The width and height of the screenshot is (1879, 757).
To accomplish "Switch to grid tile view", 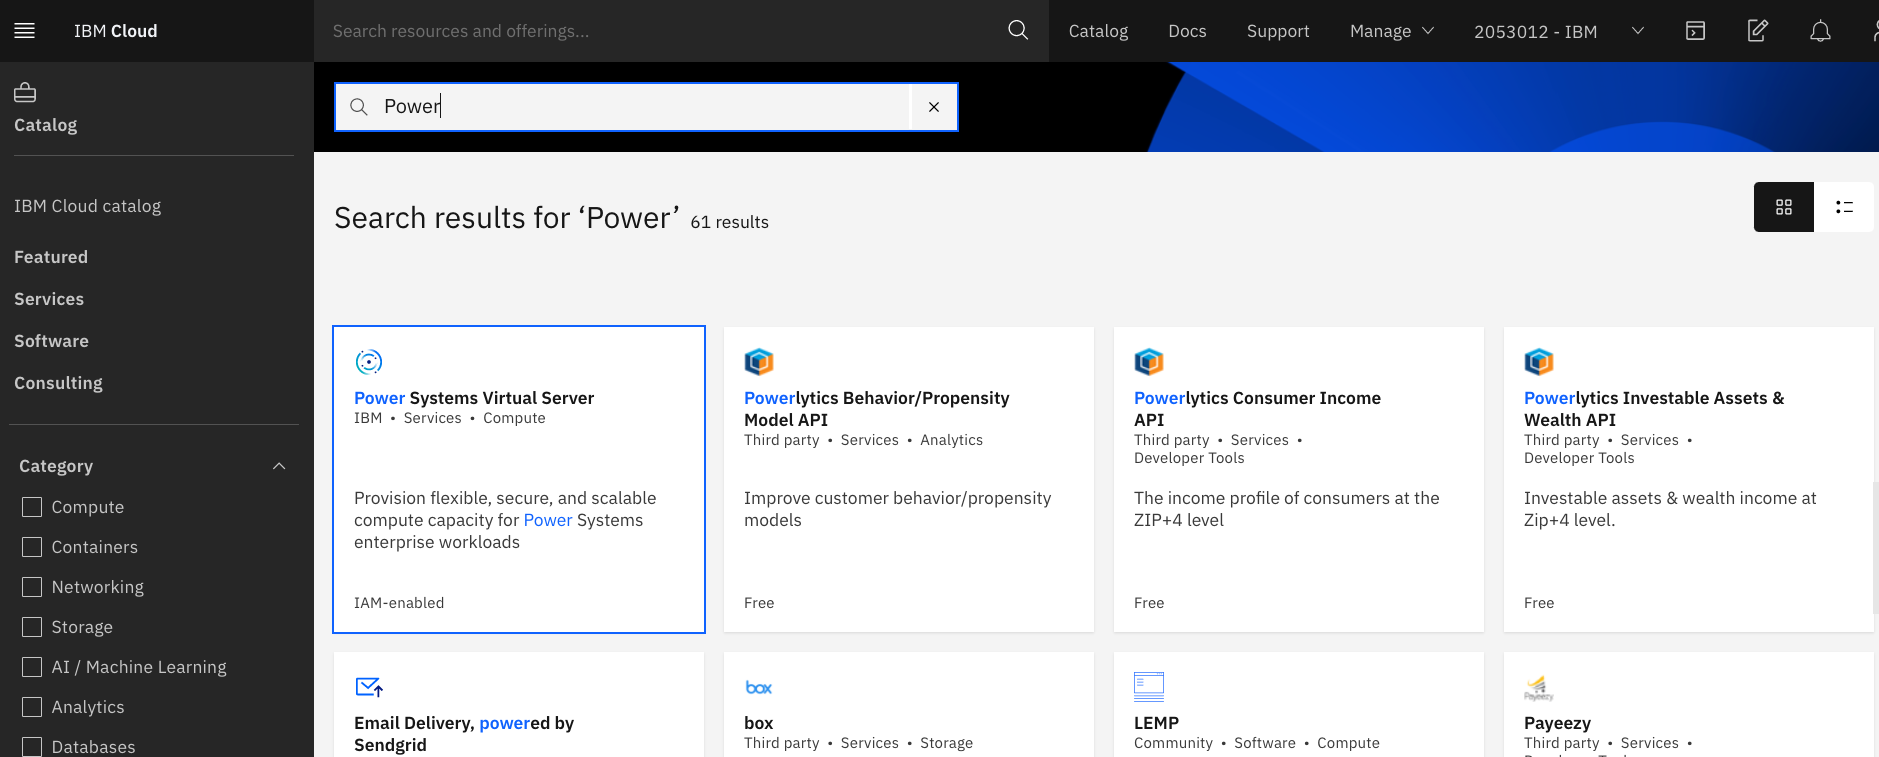I will click(1784, 207).
